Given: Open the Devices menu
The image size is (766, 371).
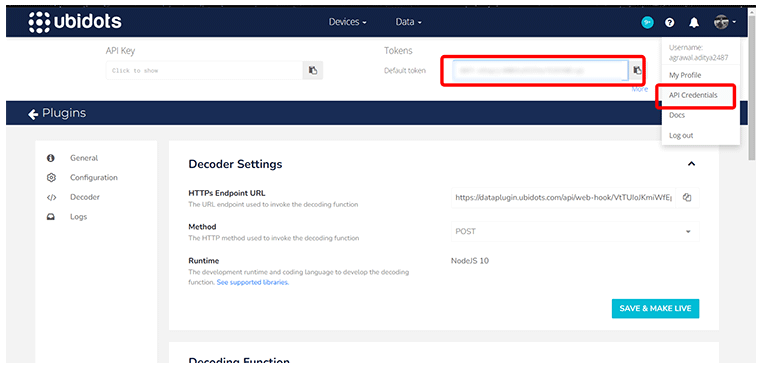Looking at the screenshot, I should click(347, 22).
